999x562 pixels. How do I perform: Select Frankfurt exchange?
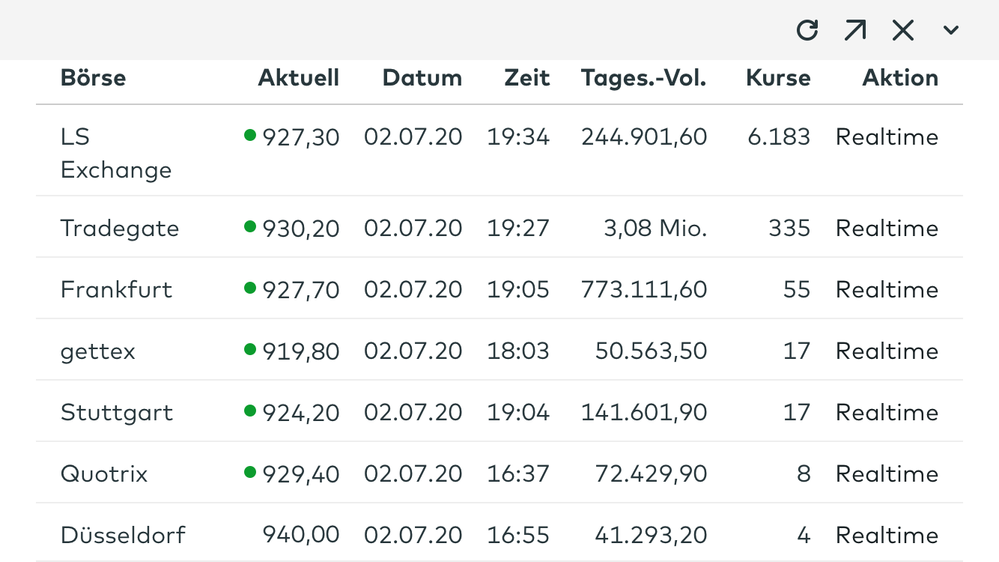click(116, 290)
